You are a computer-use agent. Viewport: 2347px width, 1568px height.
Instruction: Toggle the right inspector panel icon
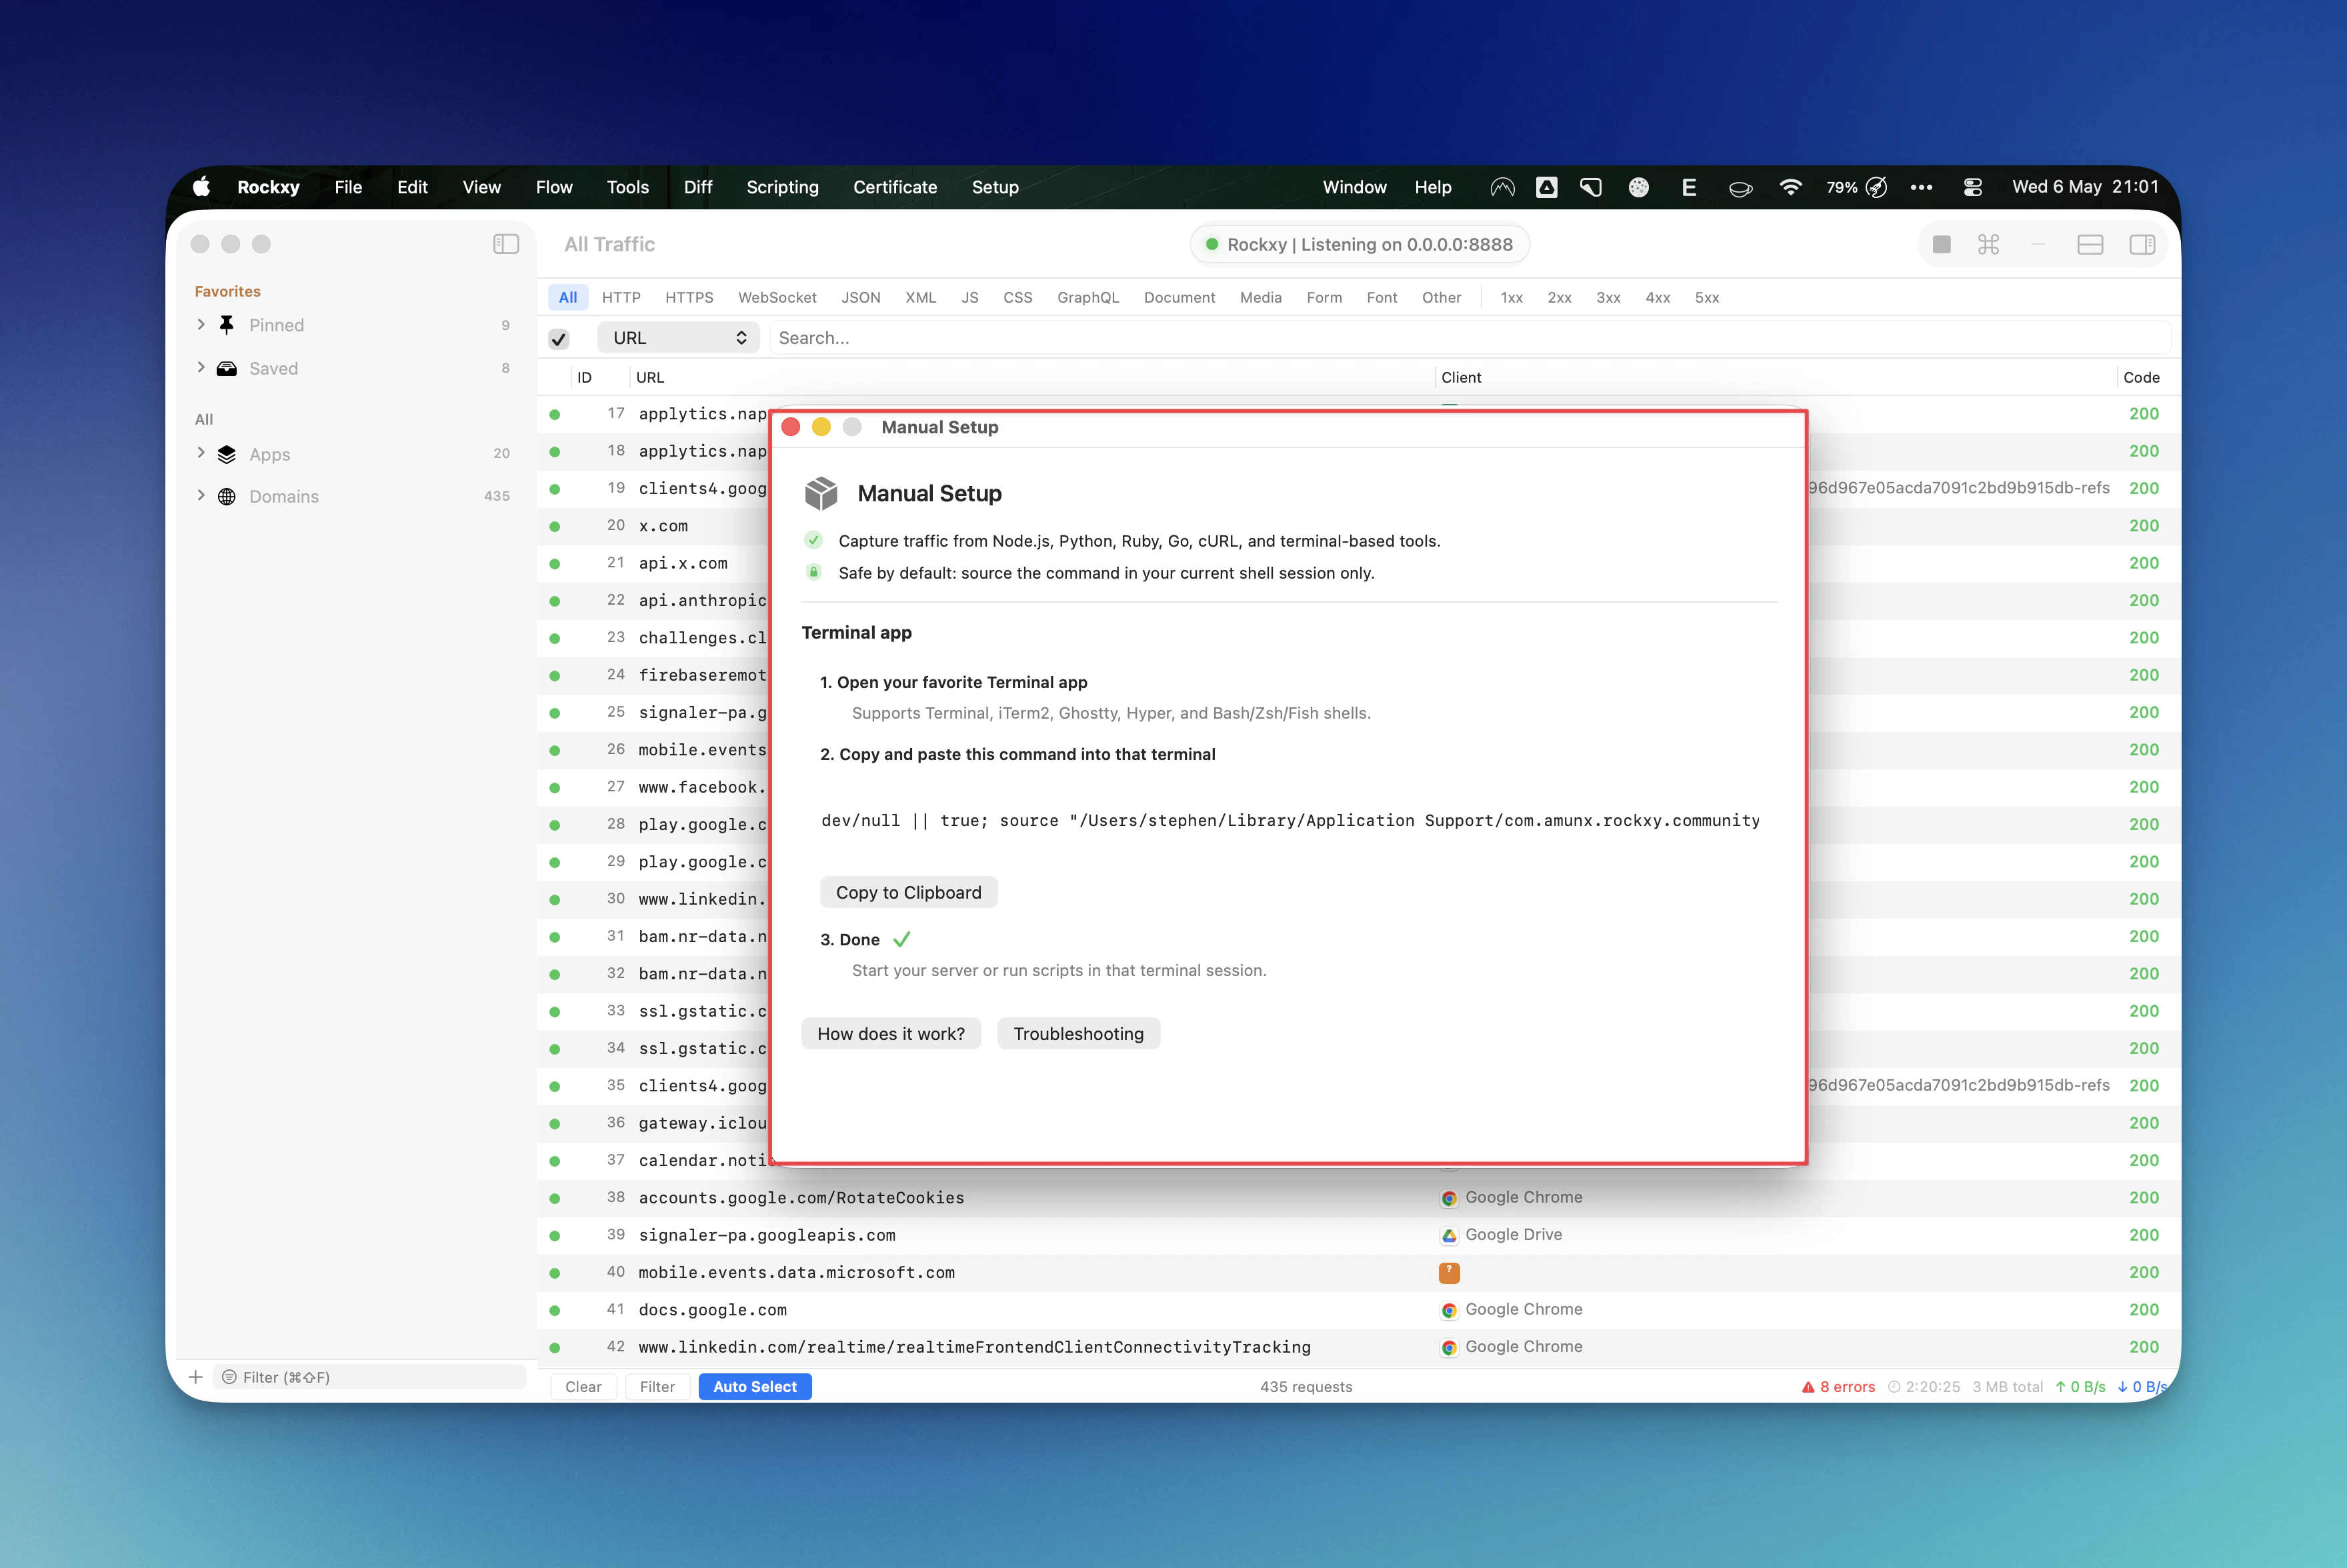[2142, 244]
